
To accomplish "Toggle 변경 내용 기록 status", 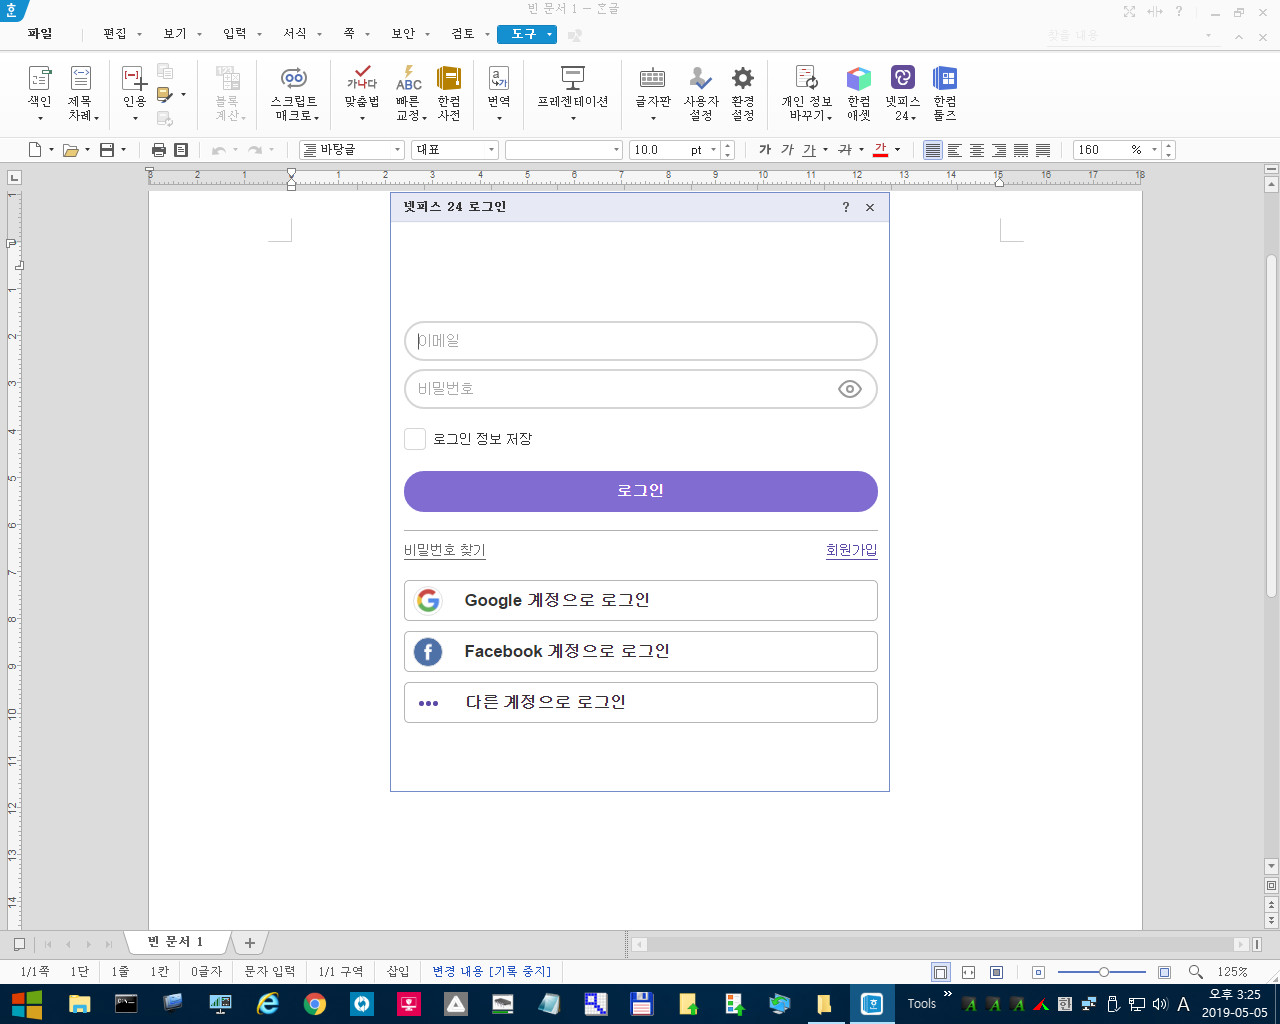I will click(x=491, y=971).
